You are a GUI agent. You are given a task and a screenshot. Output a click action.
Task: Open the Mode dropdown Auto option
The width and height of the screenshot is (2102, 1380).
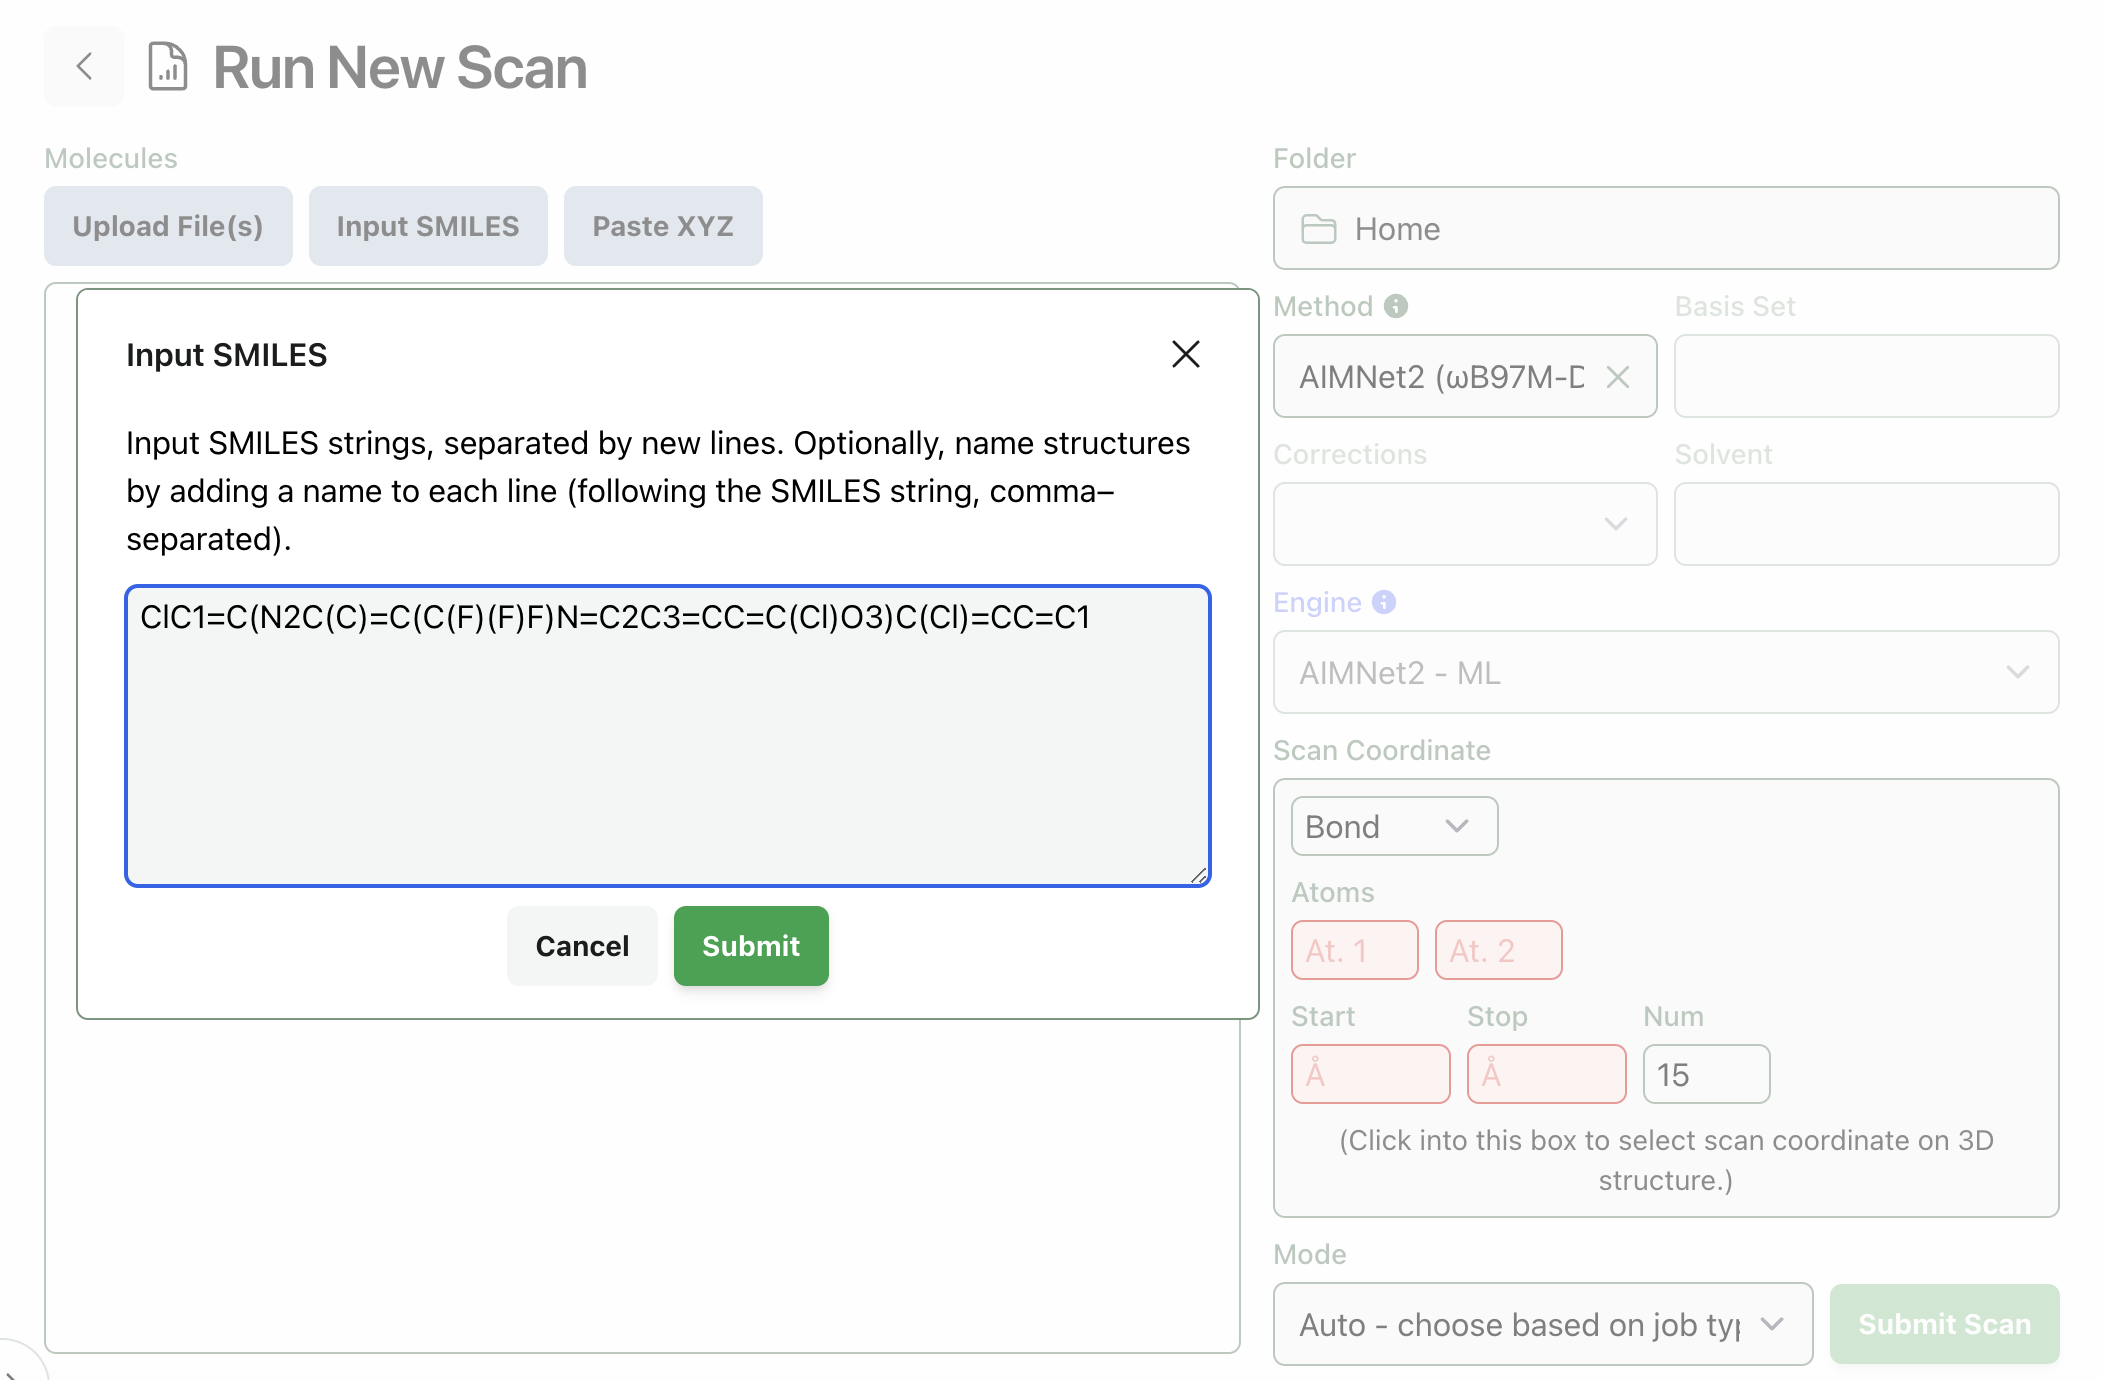click(1543, 1324)
